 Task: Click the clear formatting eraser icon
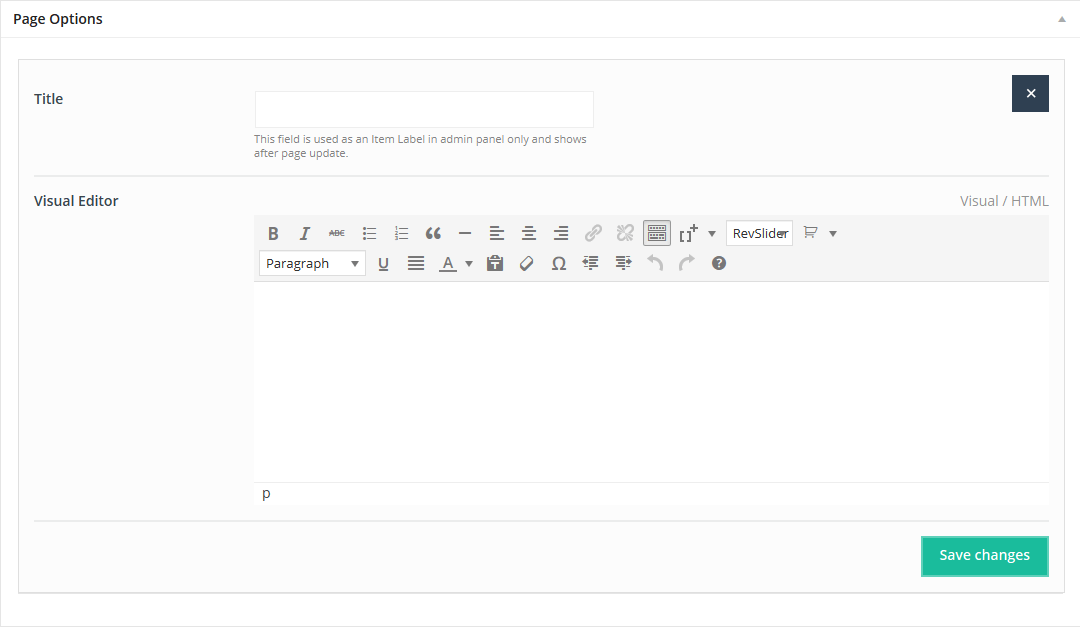[527, 263]
